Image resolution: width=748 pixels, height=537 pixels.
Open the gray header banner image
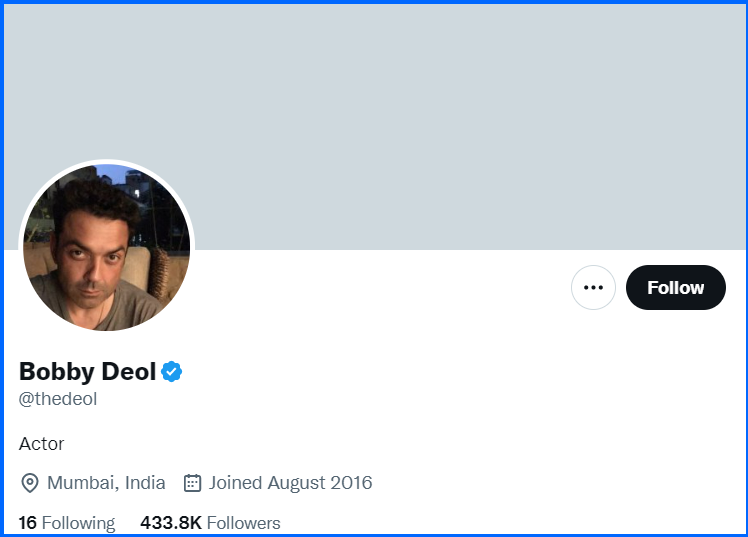pos(375,127)
